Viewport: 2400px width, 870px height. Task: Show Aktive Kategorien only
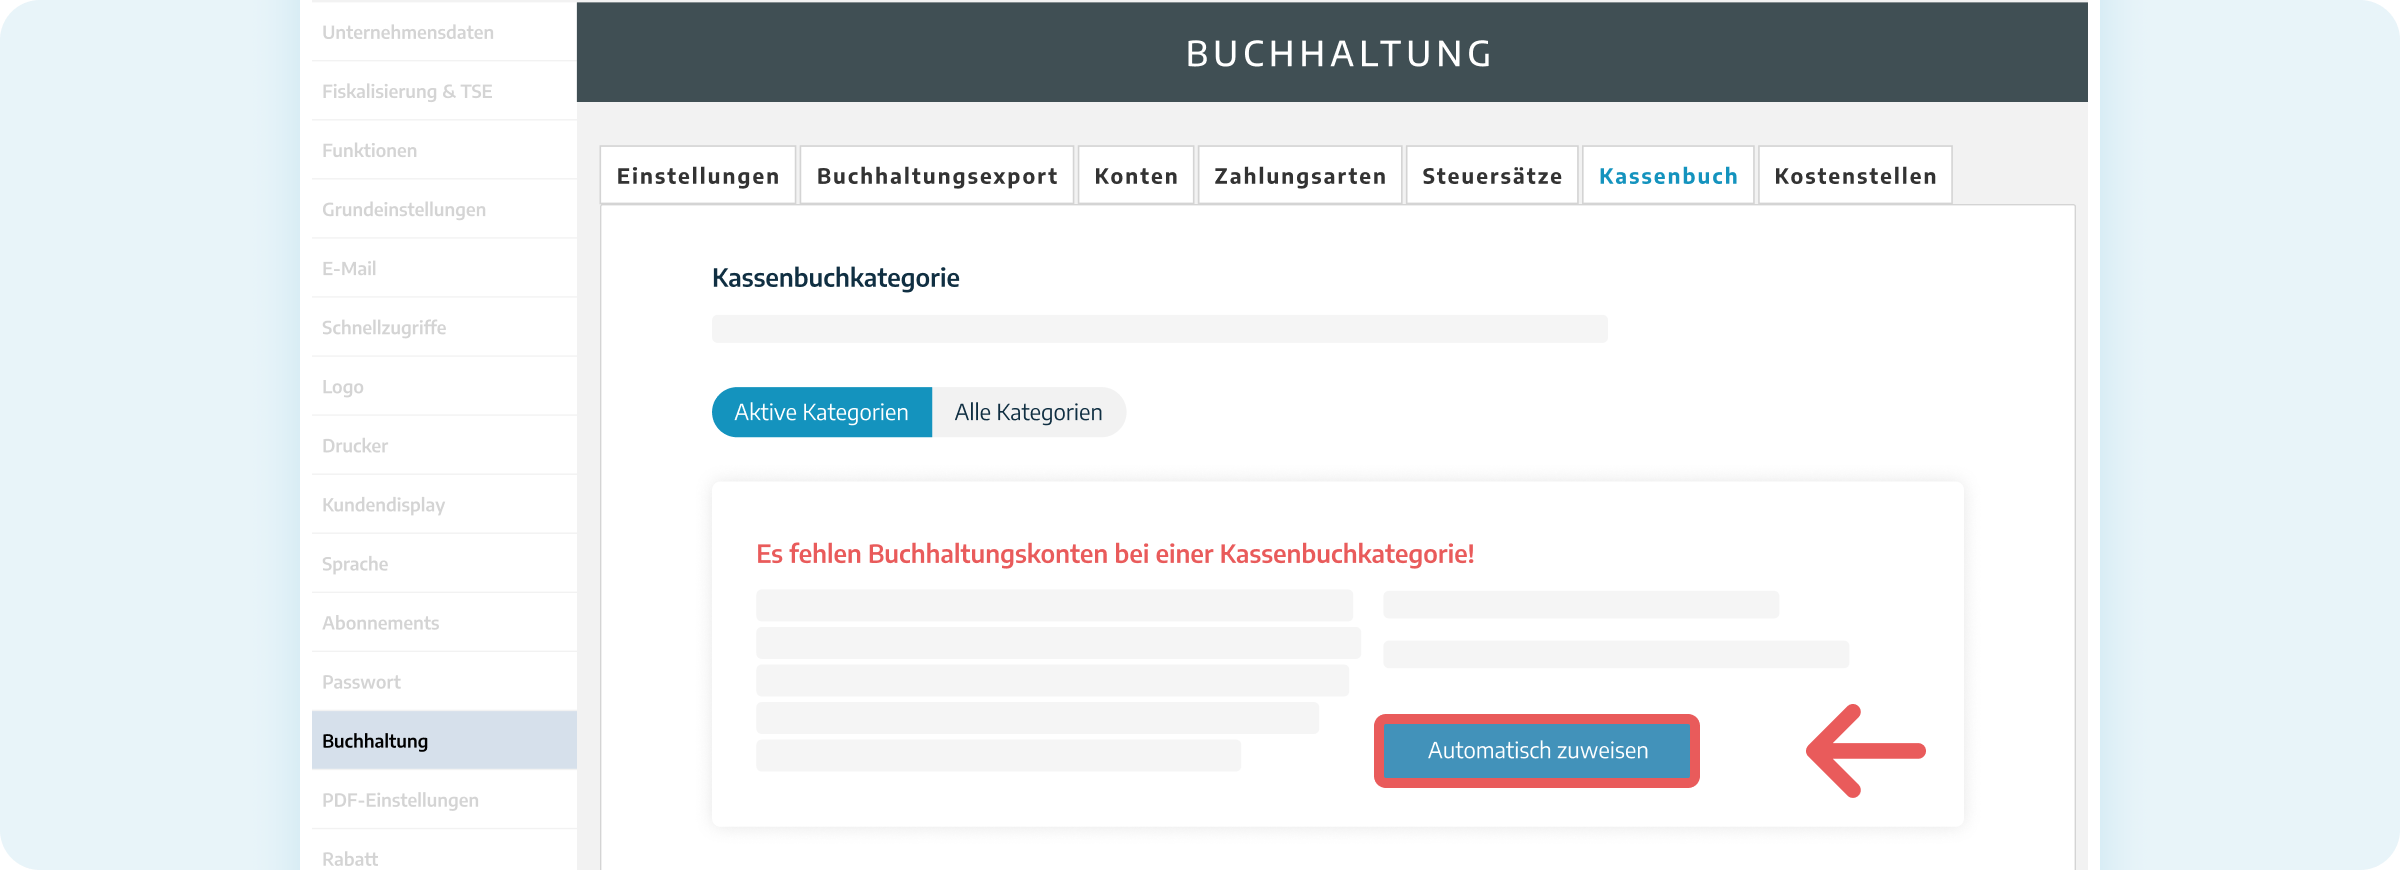click(x=822, y=412)
